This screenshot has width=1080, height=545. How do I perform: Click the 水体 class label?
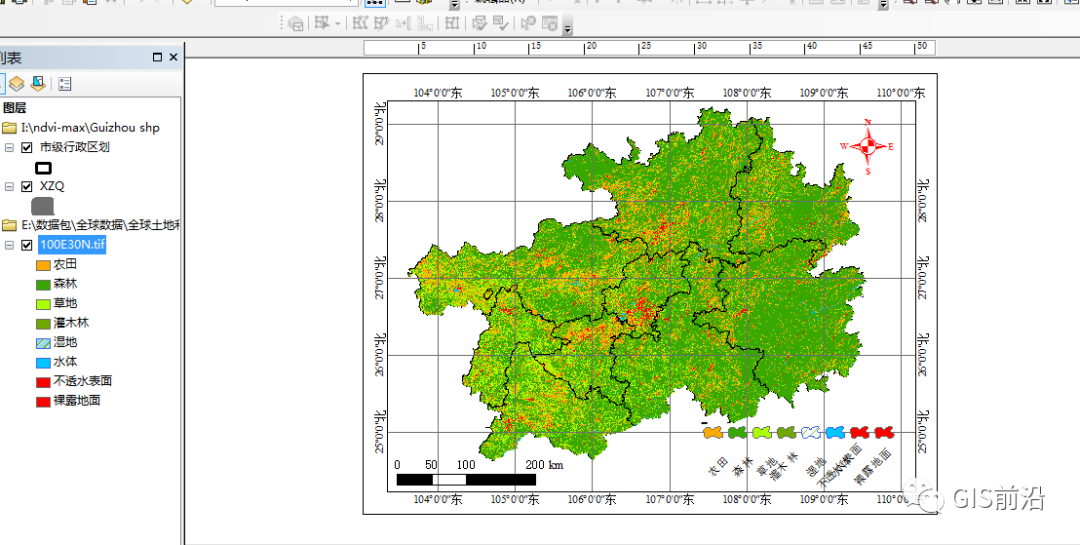tap(65, 361)
